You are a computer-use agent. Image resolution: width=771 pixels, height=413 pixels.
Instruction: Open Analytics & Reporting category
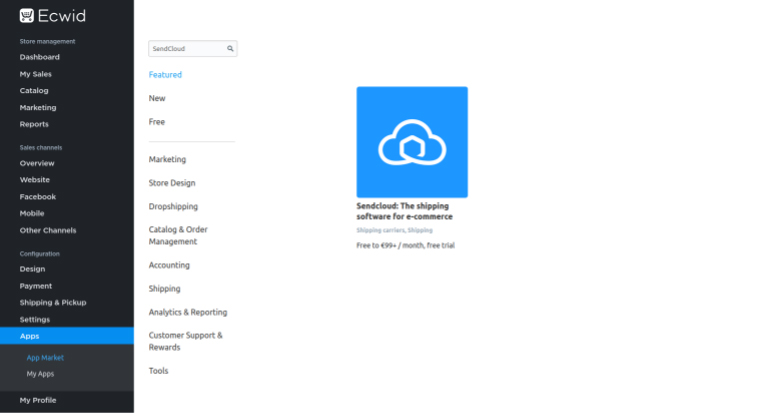pos(188,312)
